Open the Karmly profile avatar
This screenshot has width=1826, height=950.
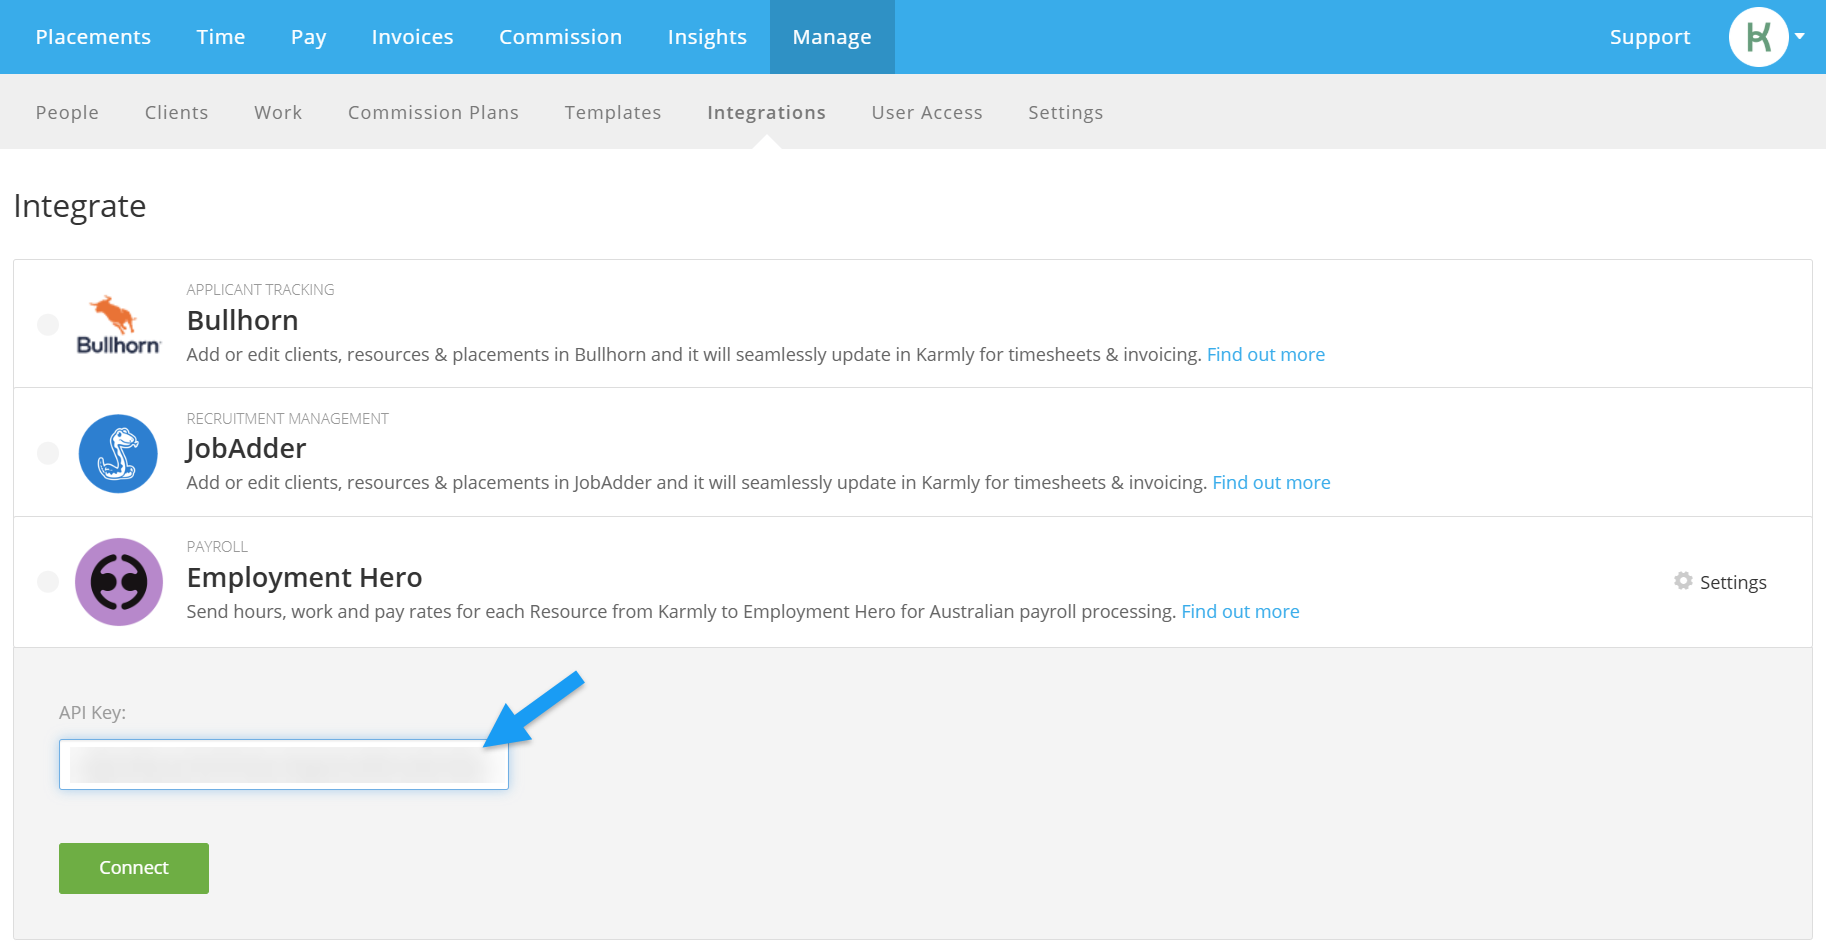tap(1758, 37)
